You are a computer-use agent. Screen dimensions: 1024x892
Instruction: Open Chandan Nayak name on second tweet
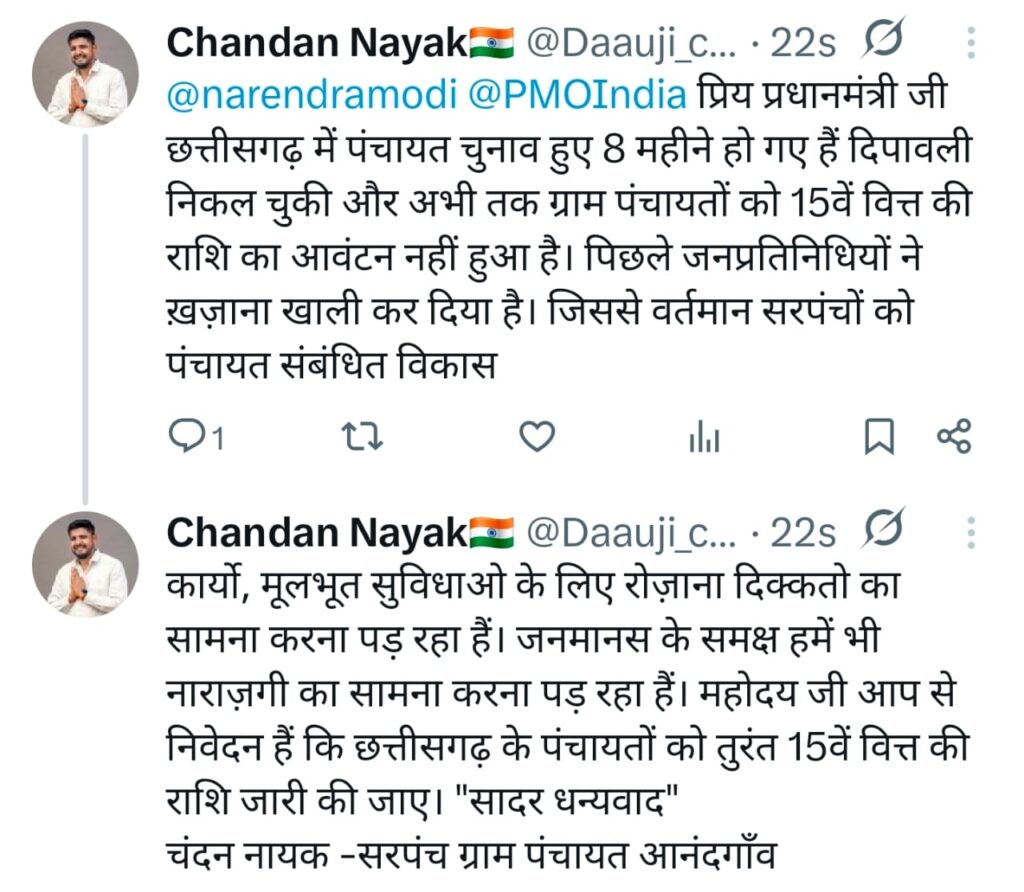click(316, 532)
